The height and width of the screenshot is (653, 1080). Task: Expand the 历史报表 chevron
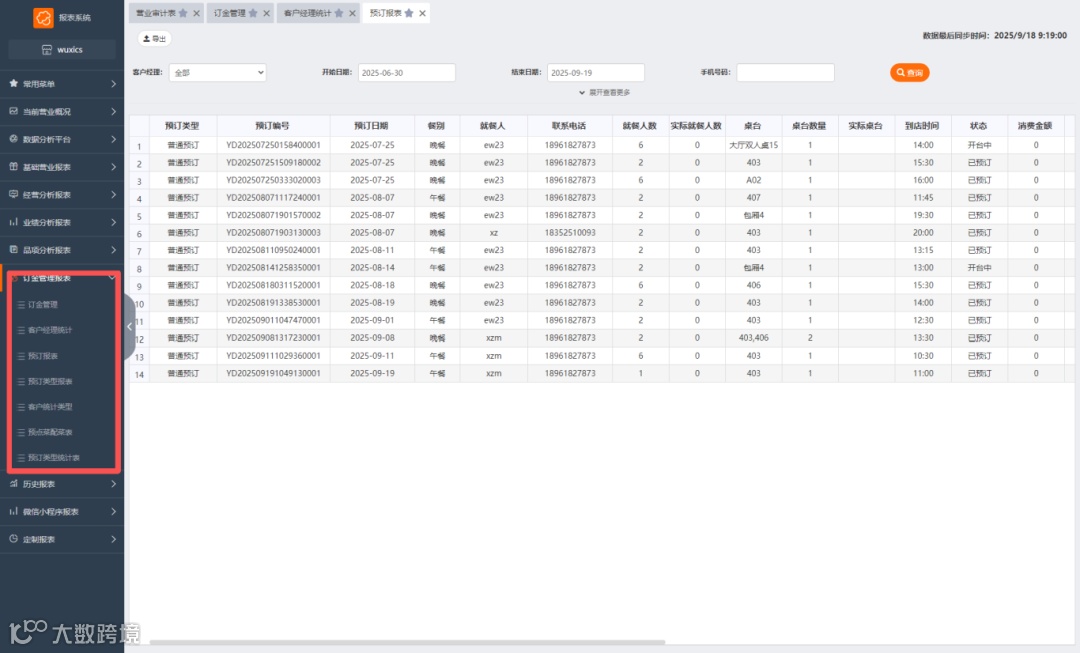pyautogui.click(x=113, y=484)
